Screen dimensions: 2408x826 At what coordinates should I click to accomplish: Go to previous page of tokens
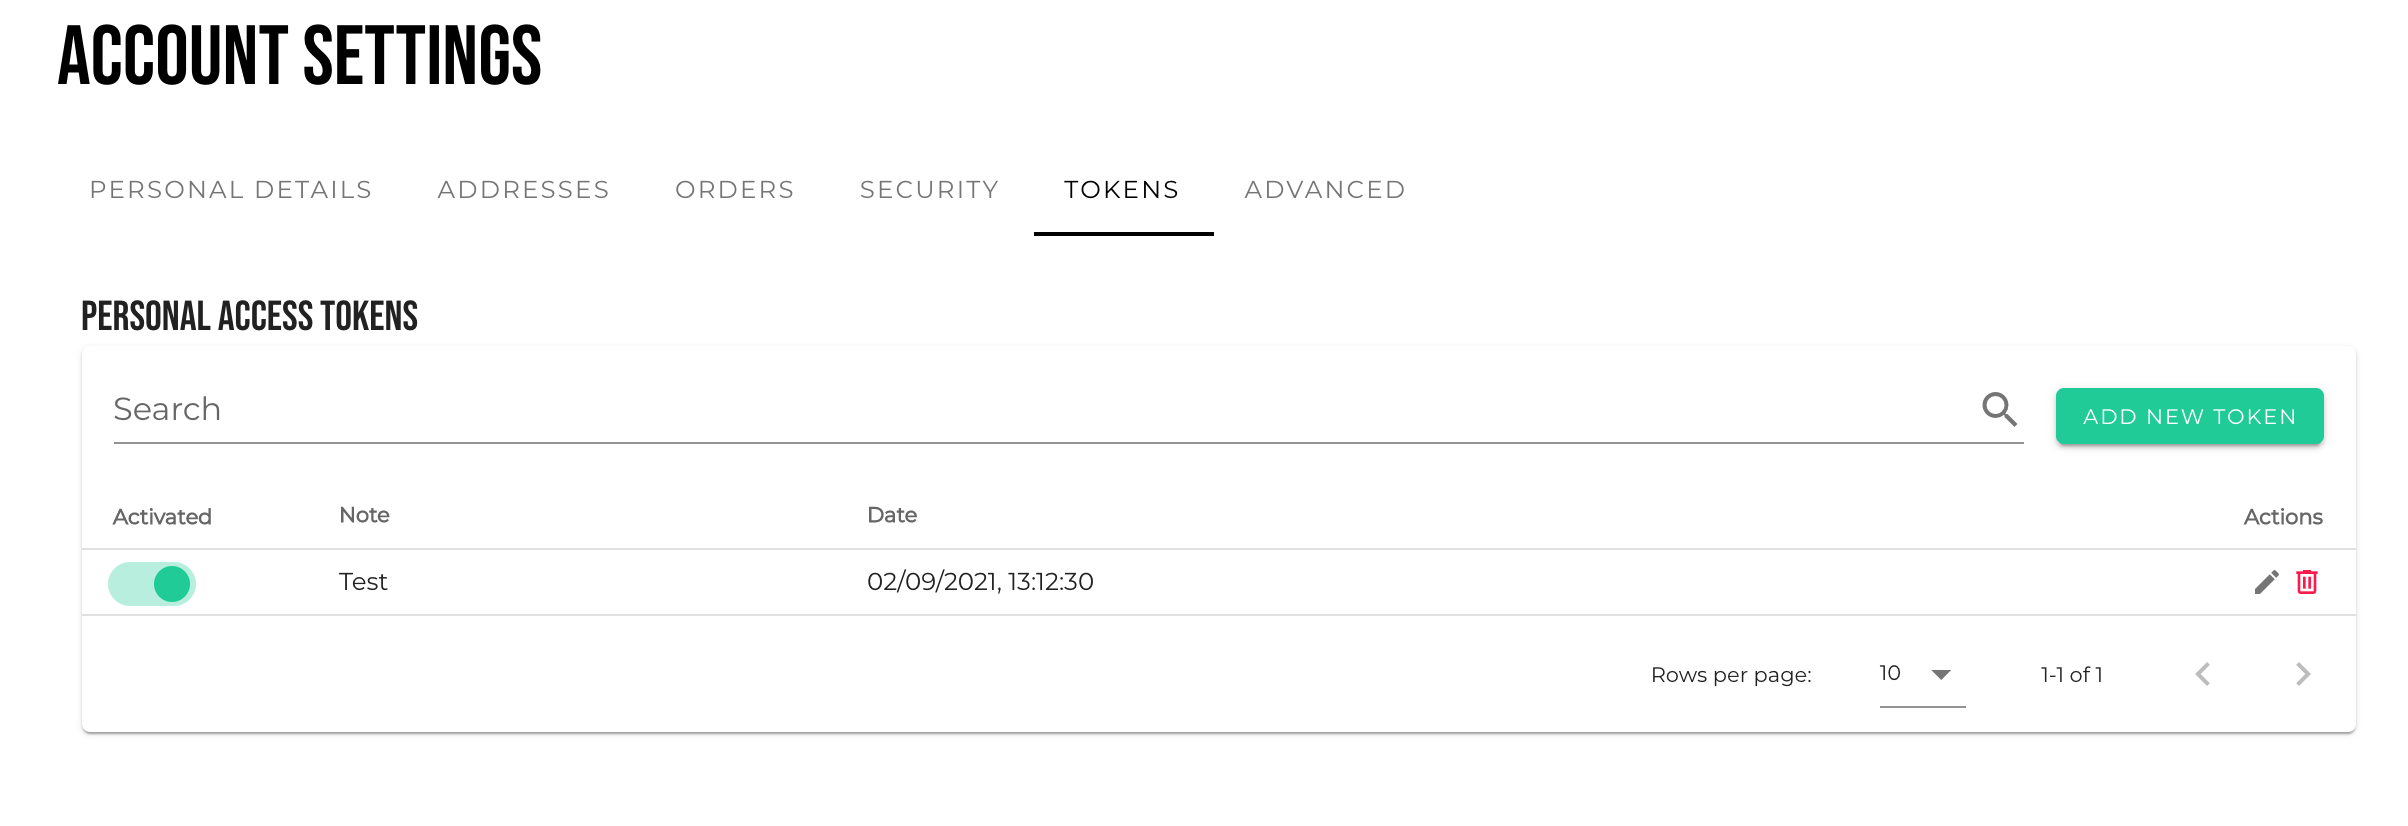click(2203, 674)
